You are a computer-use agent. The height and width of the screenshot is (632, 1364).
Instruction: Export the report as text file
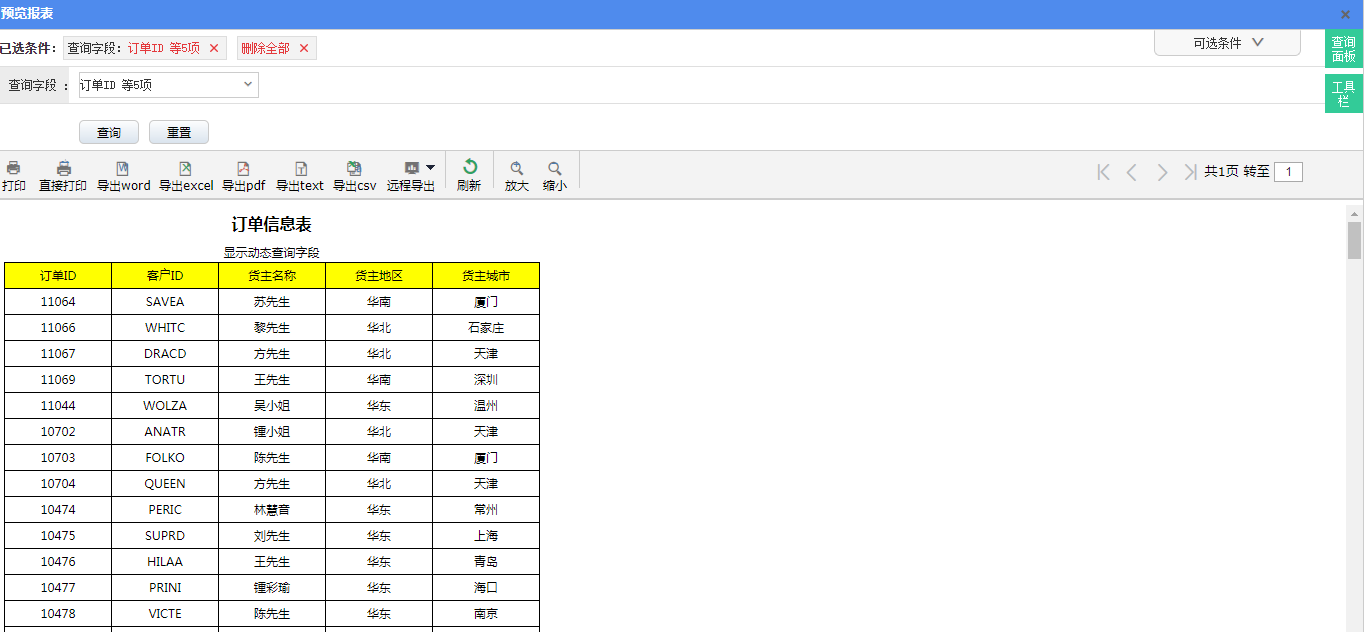(x=300, y=169)
